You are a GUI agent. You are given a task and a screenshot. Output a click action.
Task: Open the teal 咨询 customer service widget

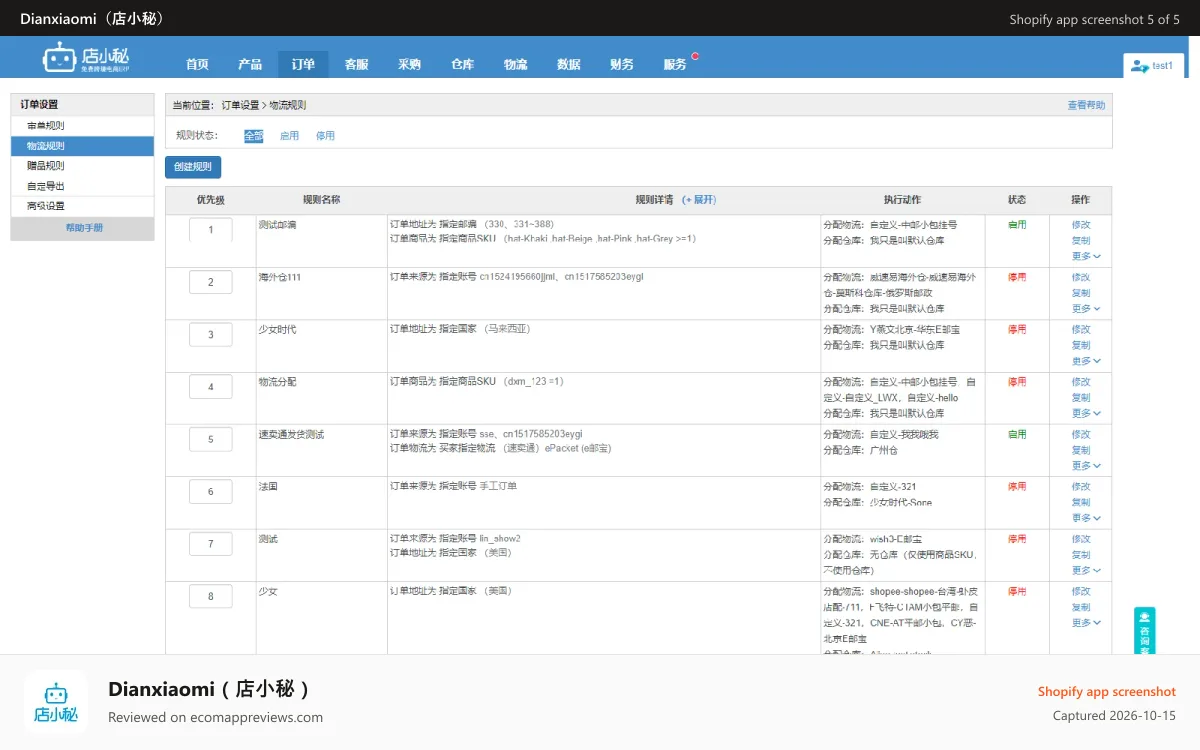pyautogui.click(x=1144, y=631)
